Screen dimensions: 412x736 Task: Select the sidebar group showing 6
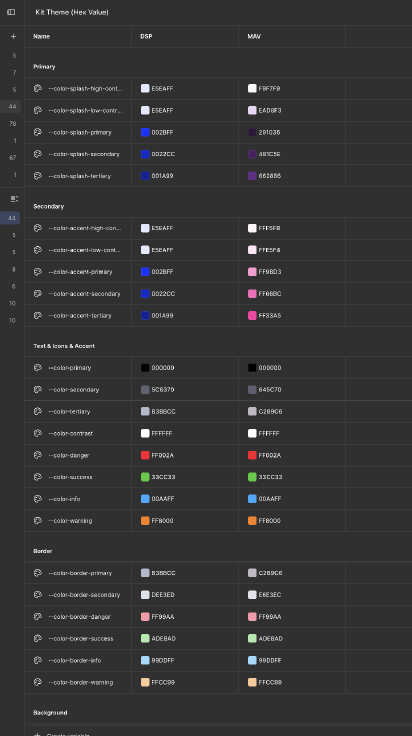tap(14, 286)
